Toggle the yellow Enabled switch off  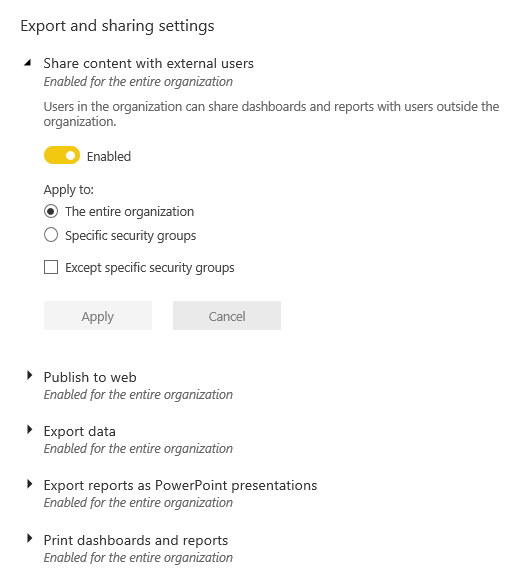pos(62,155)
